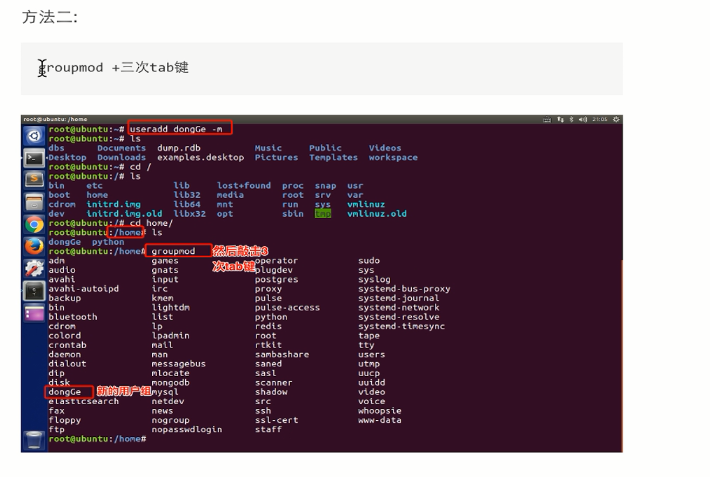Image resolution: width=710 pixels, height=477 pixels.
Task: Click the 'lightdm' group name
Action: (x=170, y=308)
